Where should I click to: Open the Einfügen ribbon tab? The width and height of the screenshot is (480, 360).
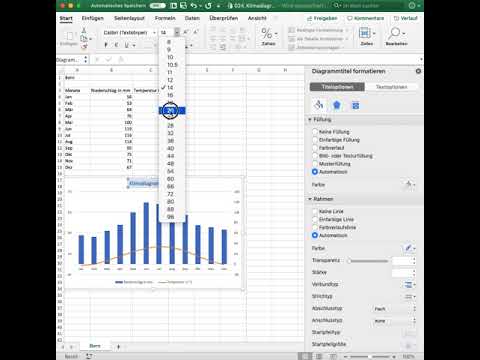pyautogui.click(x=93, y=18)
